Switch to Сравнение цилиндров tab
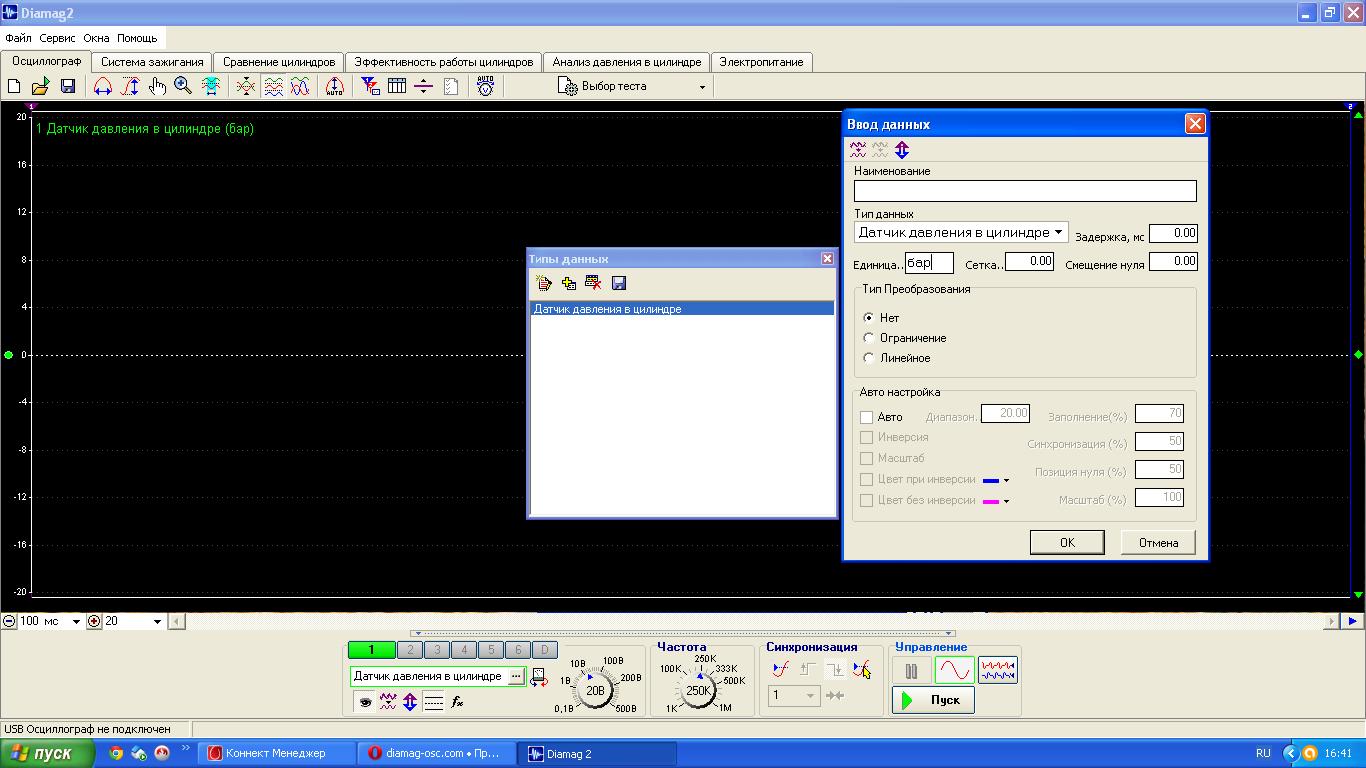The image size is (1366, 768). click(x=279, y=62)
